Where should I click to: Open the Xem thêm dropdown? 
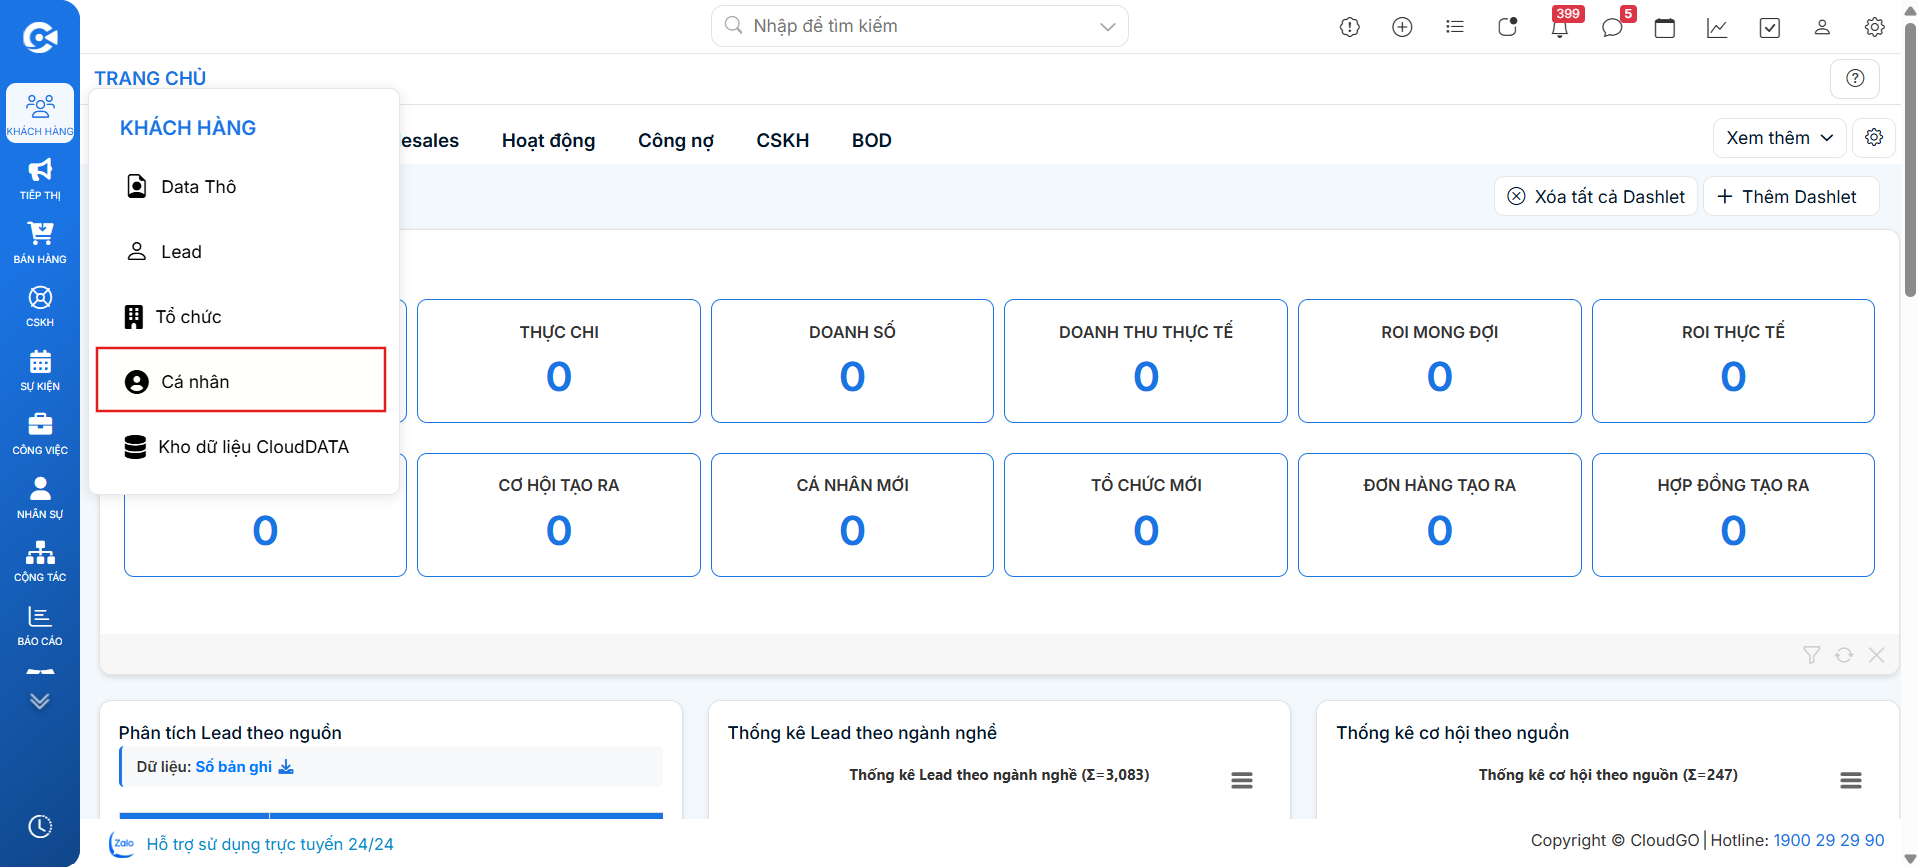[1779, 138]
